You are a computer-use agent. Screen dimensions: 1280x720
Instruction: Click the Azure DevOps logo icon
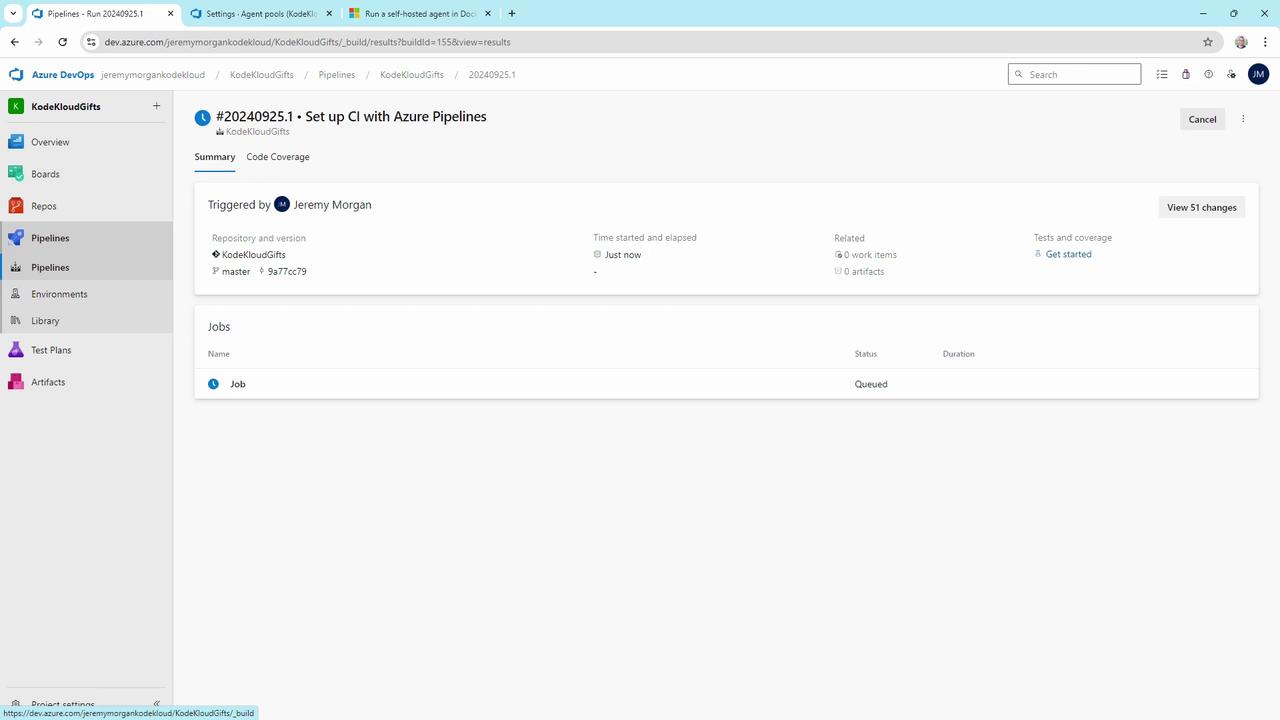point(15,75)
